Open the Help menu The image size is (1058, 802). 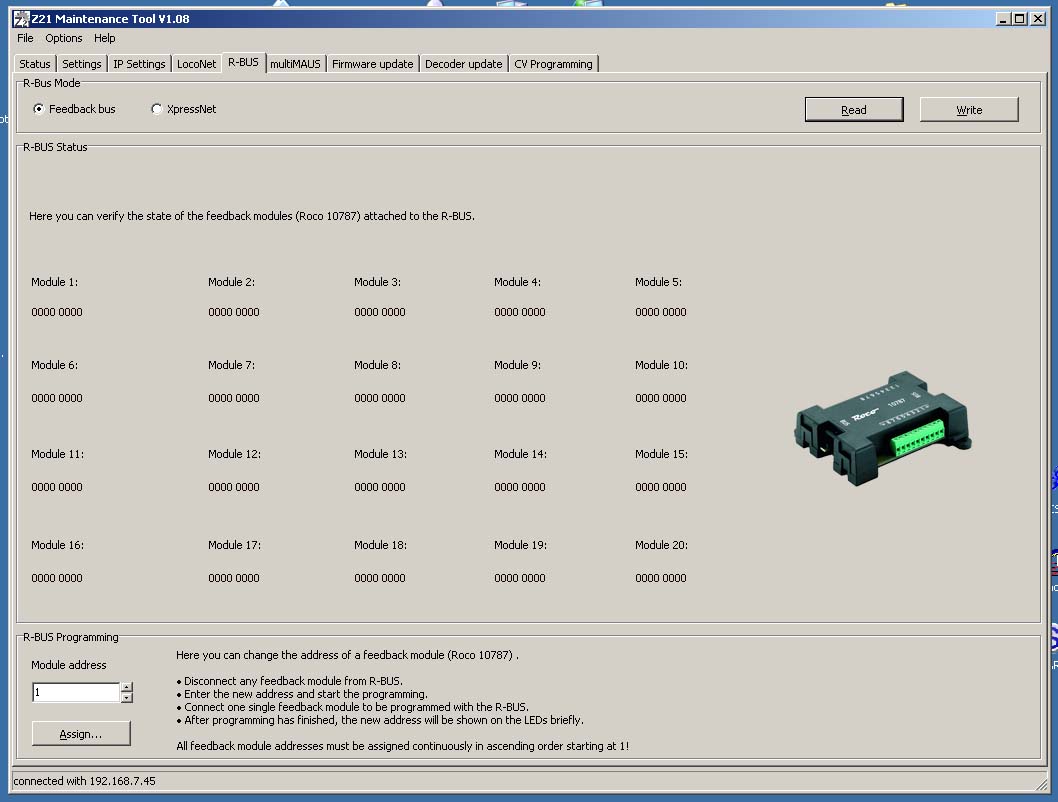105,38
